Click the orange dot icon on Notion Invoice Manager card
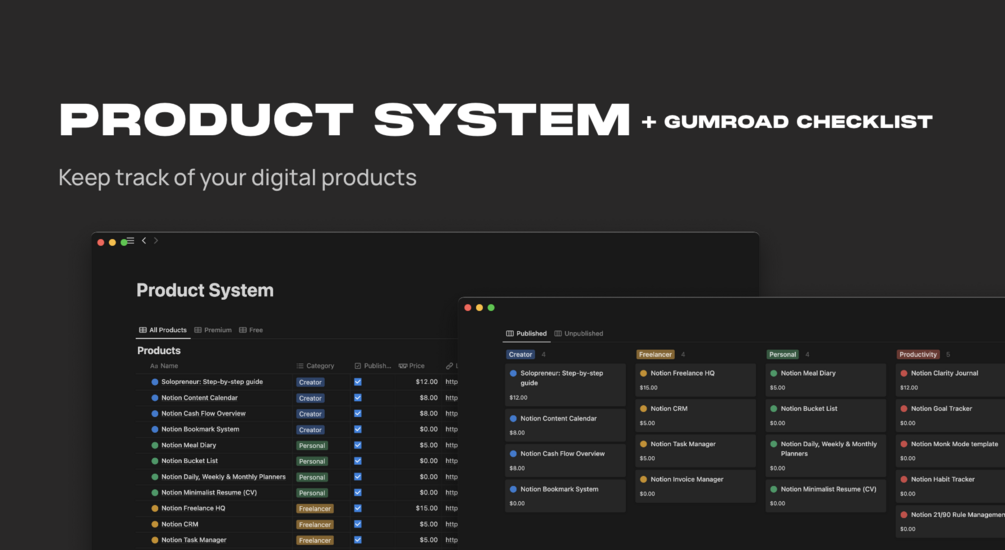This screenshot has width=1005, height=550. click(644, 479)
